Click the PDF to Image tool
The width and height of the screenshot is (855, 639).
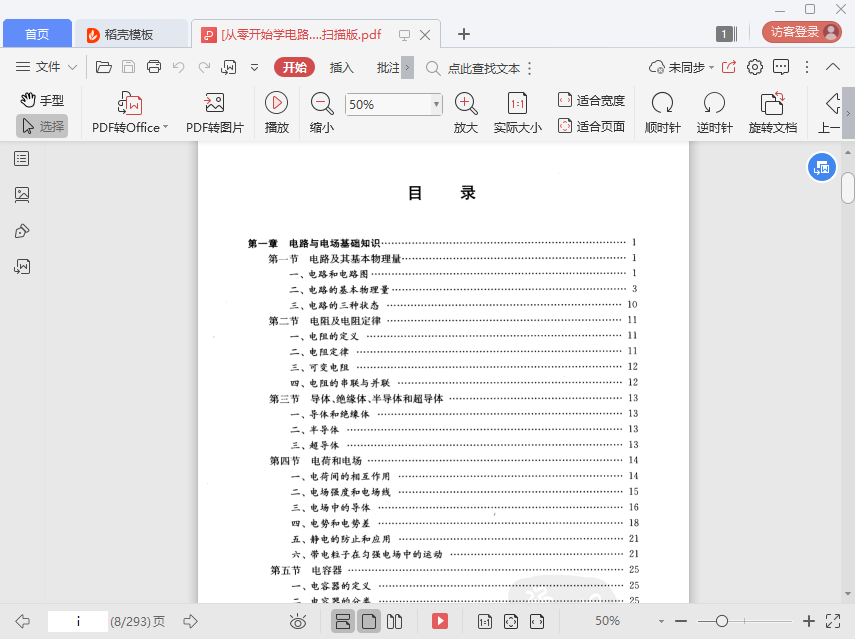click(214, 113)
